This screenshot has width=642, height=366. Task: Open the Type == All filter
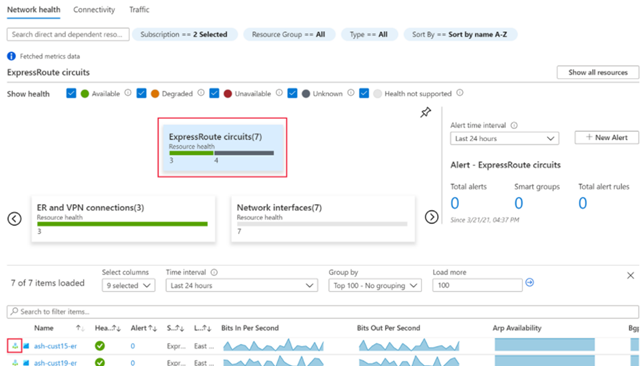[x=368, y=34]
